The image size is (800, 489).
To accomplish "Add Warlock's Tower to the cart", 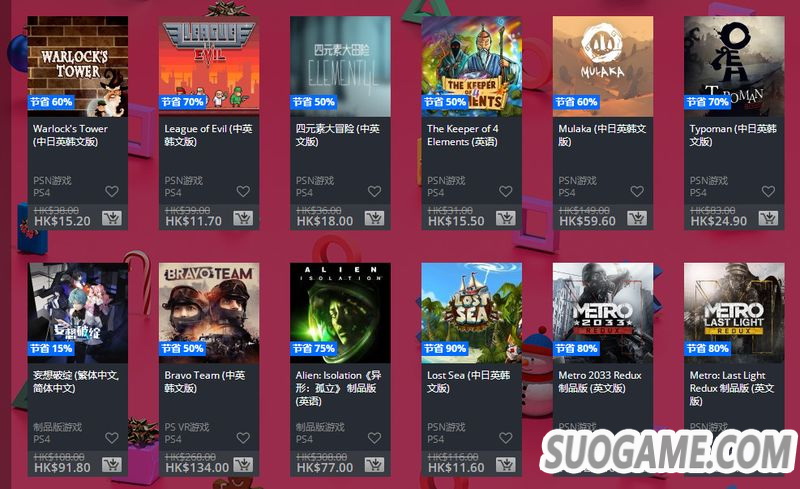I will click(x=112, y=218).
